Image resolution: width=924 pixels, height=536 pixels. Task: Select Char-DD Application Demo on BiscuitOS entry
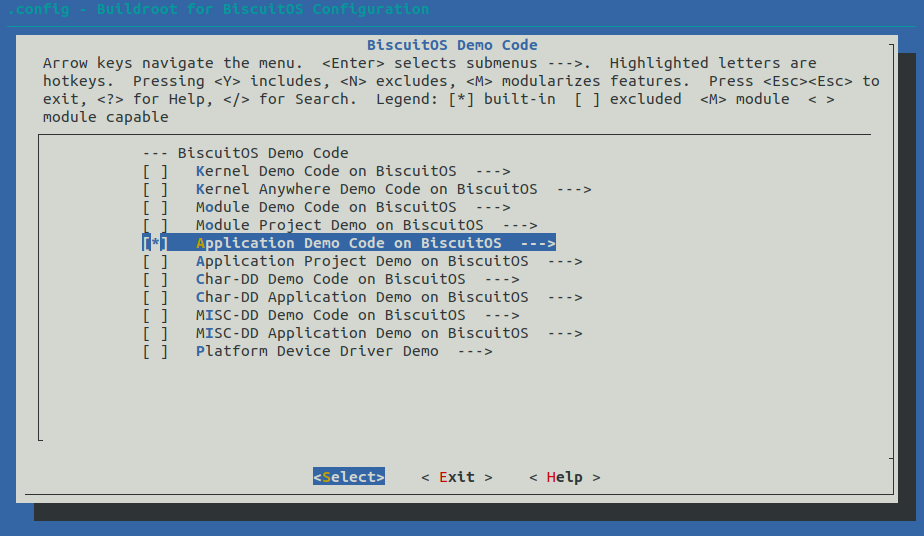[x=362, y=297]
